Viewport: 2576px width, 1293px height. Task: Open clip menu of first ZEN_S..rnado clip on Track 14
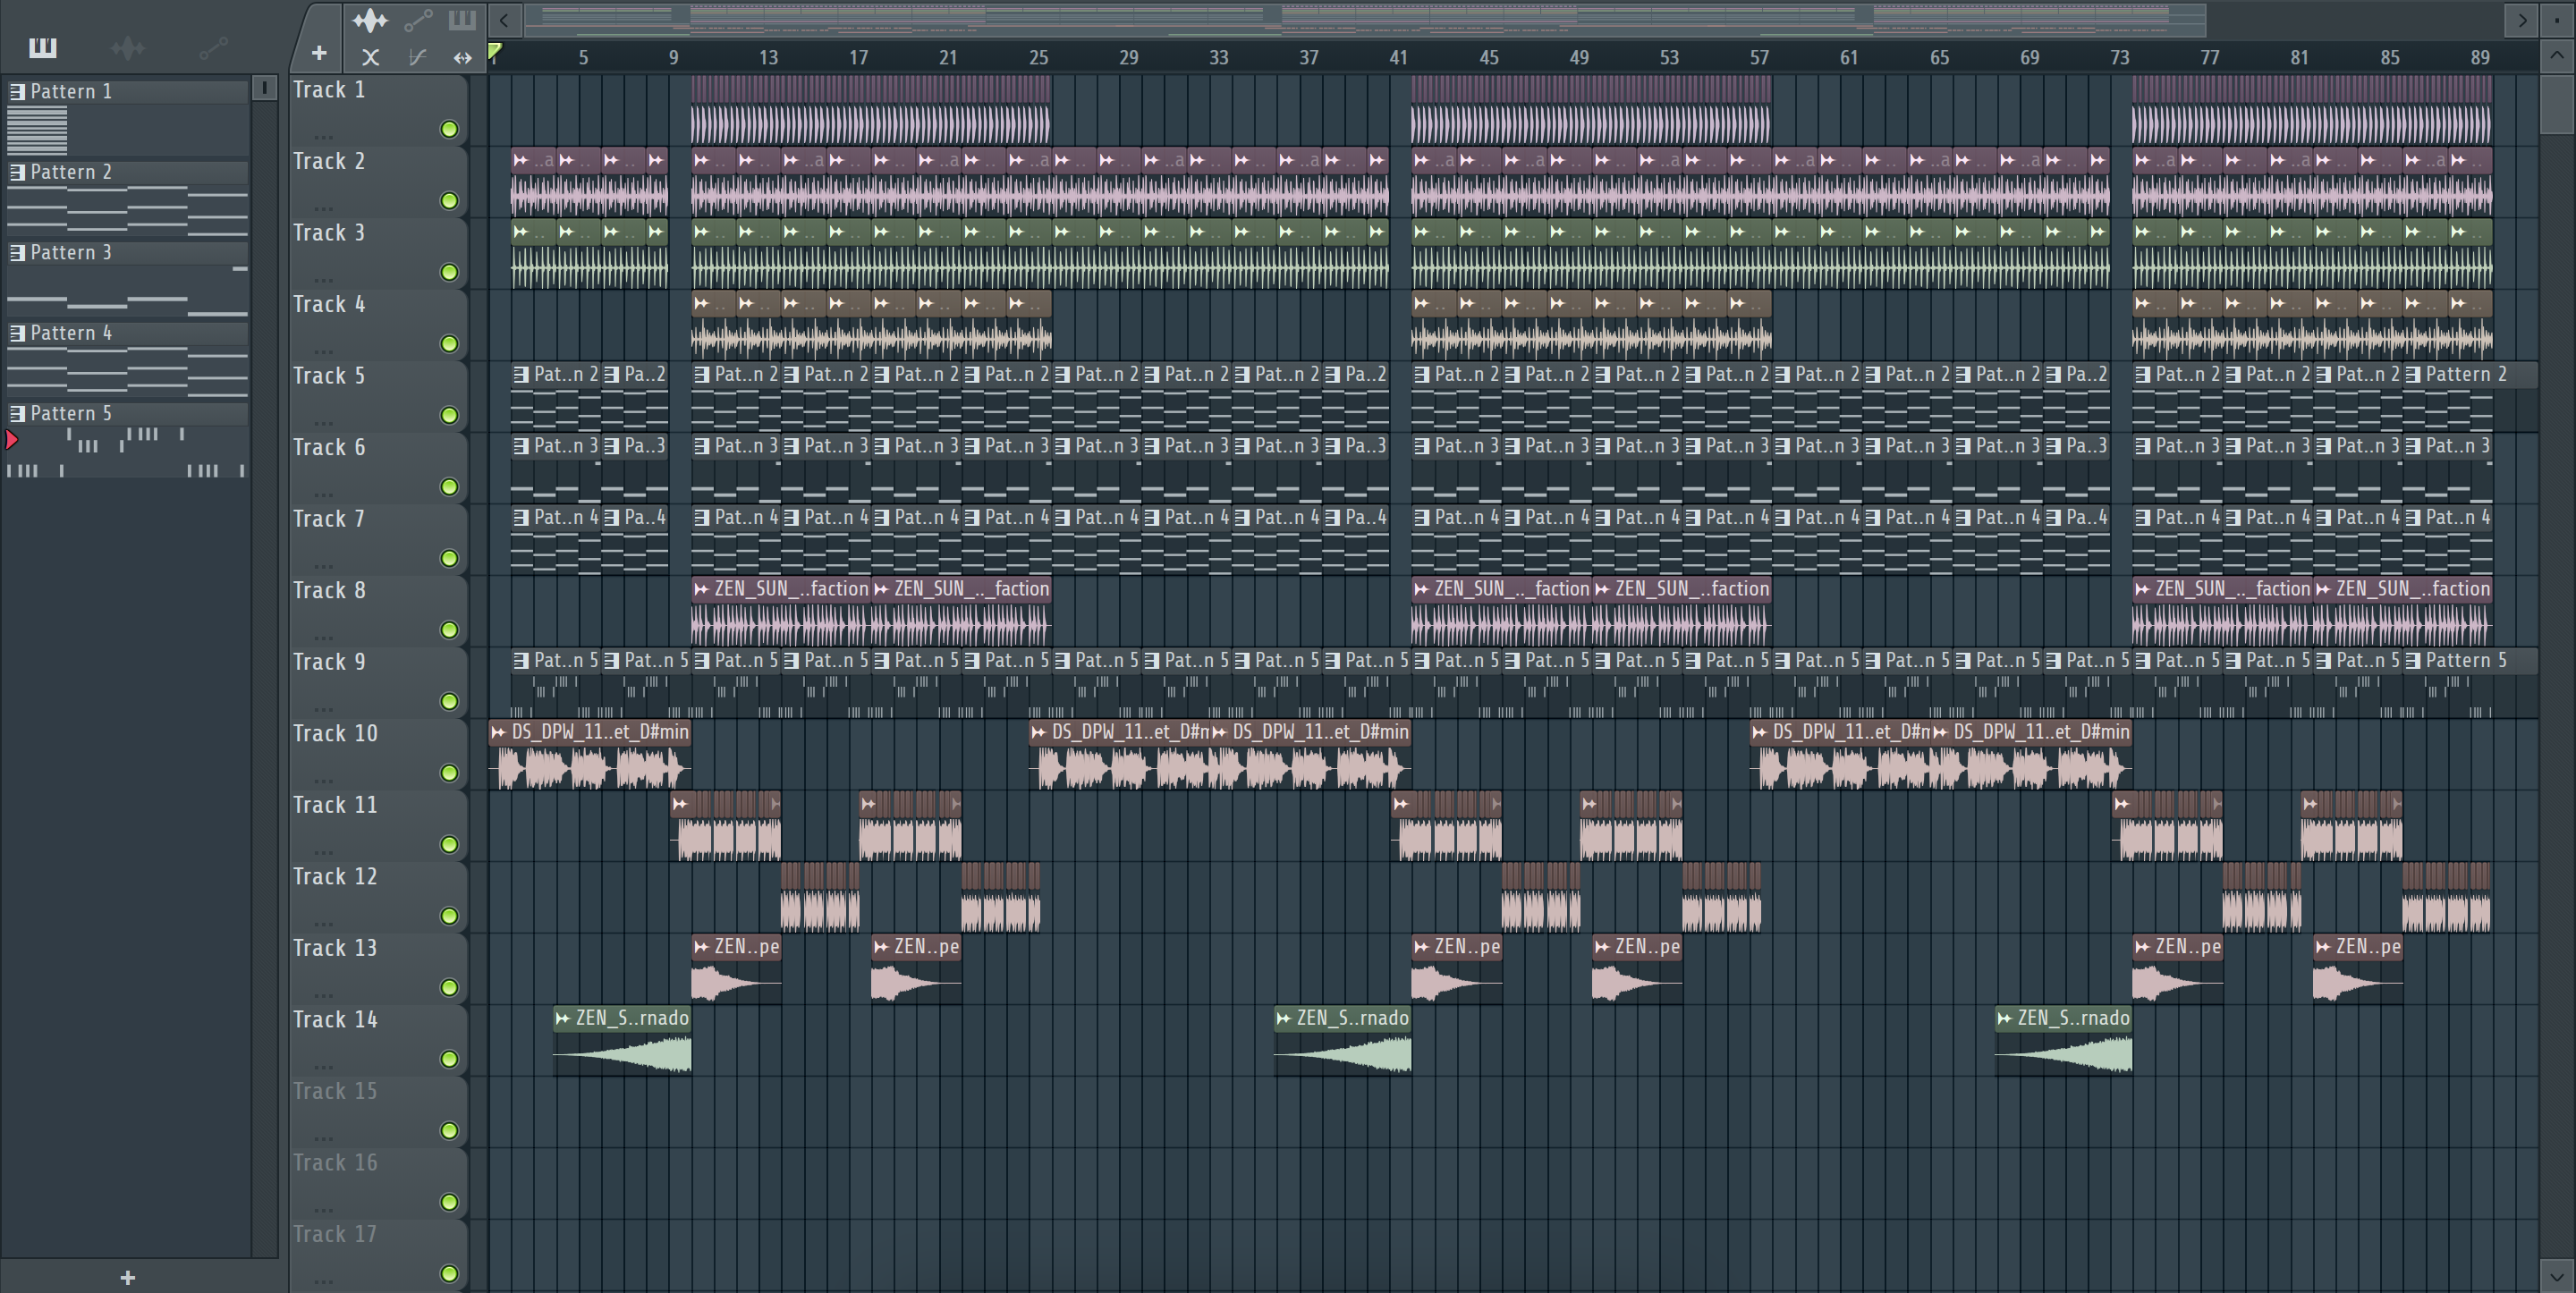point(562,1018)
